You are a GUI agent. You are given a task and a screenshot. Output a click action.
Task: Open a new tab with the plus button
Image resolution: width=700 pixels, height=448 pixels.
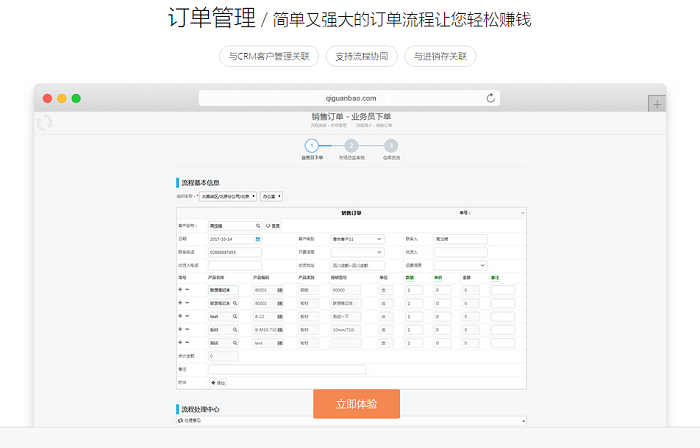[x=657, y=104]
